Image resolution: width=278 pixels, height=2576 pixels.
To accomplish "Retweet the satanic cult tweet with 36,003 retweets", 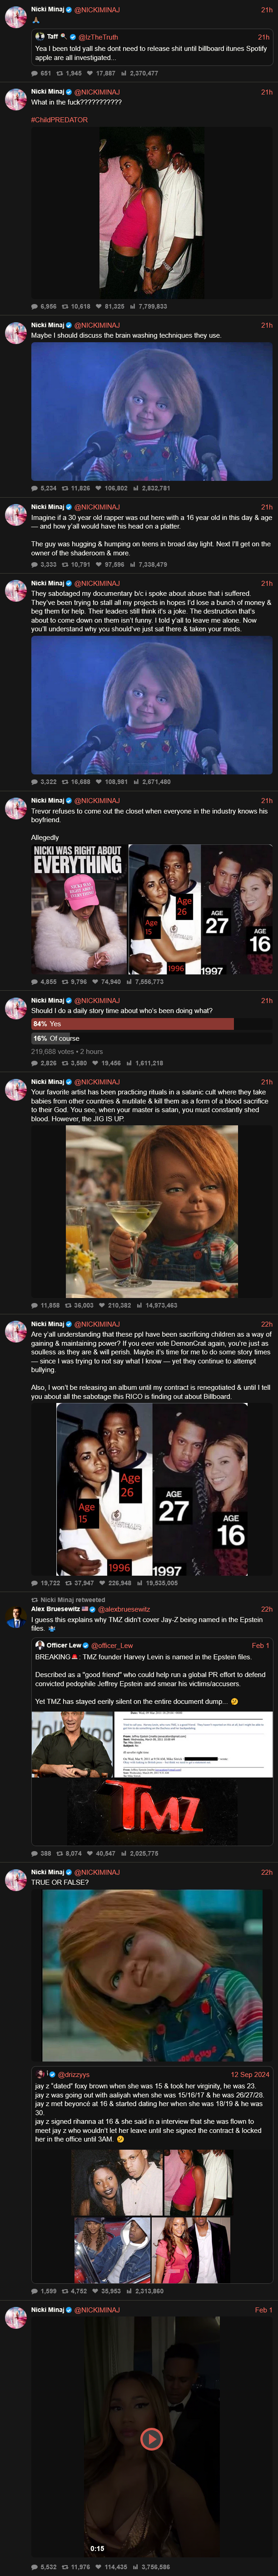I will coord(68,1305).
